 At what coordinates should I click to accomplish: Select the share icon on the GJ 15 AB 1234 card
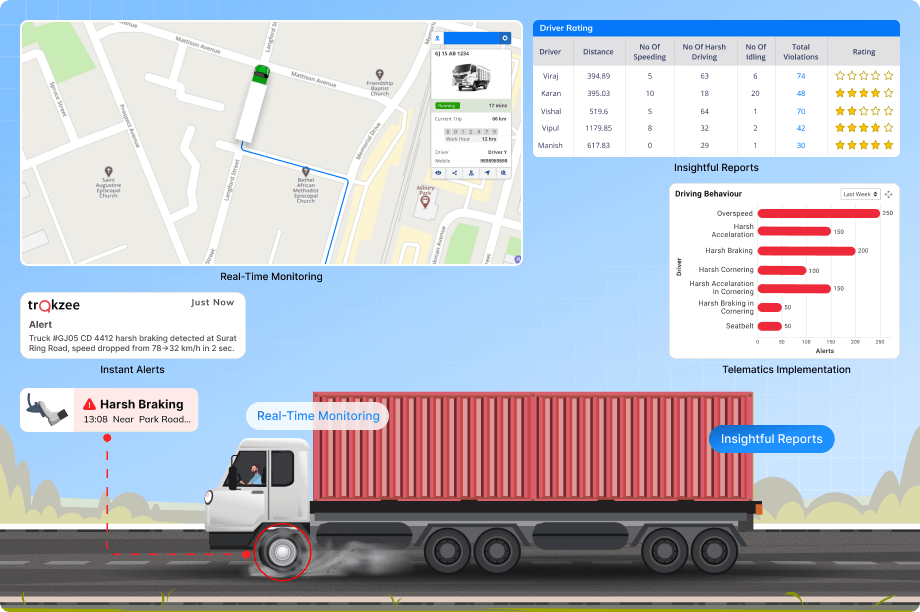tap(455, 173)
